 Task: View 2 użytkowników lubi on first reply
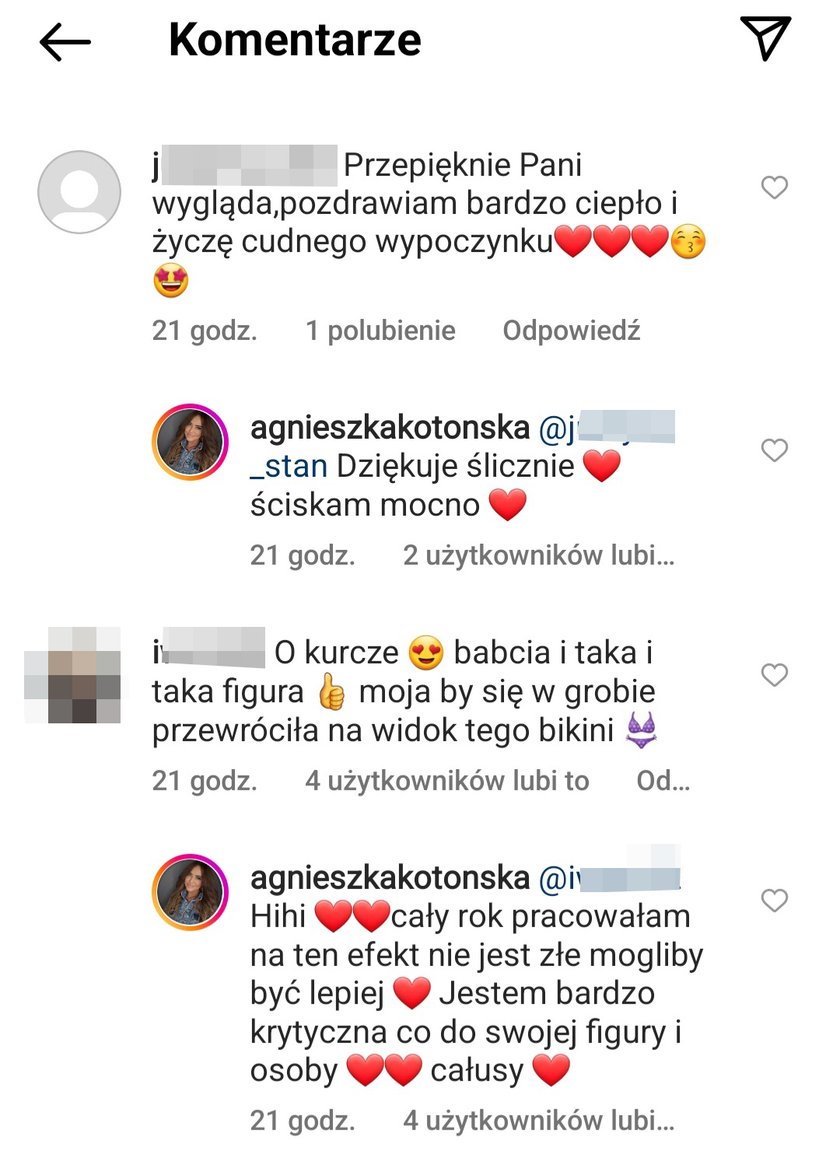(x=538, y=555)
